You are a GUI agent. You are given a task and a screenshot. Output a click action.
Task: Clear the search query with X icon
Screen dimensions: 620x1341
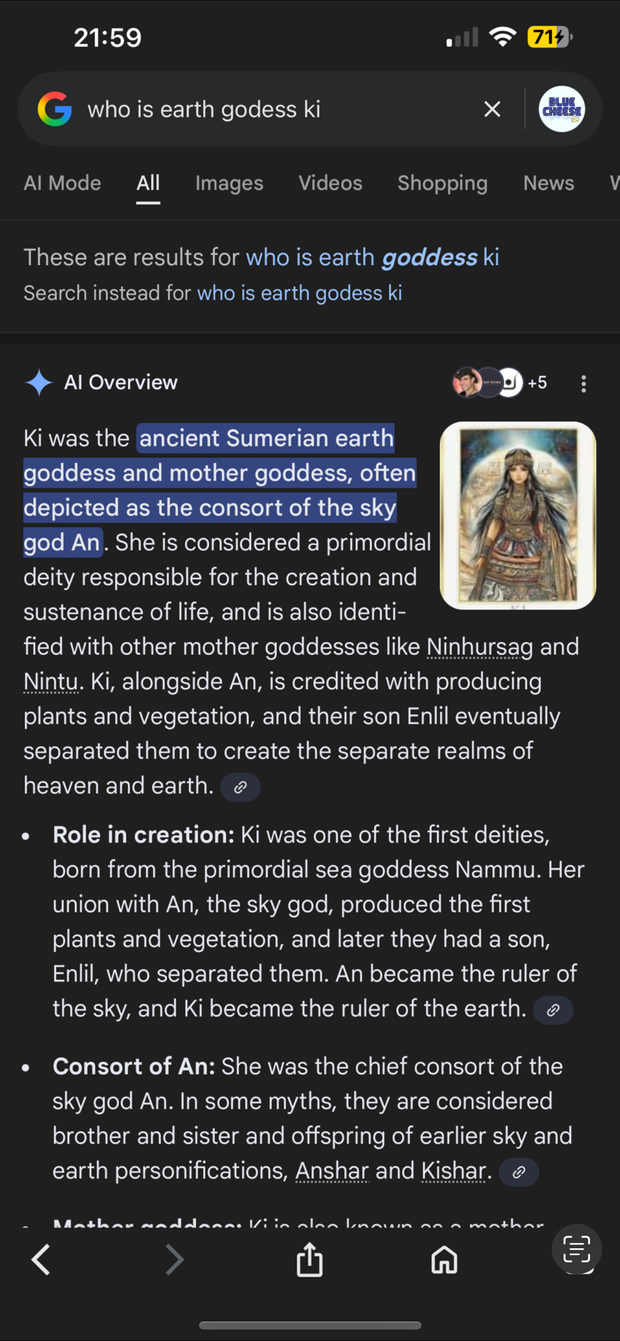click(492, 109)
